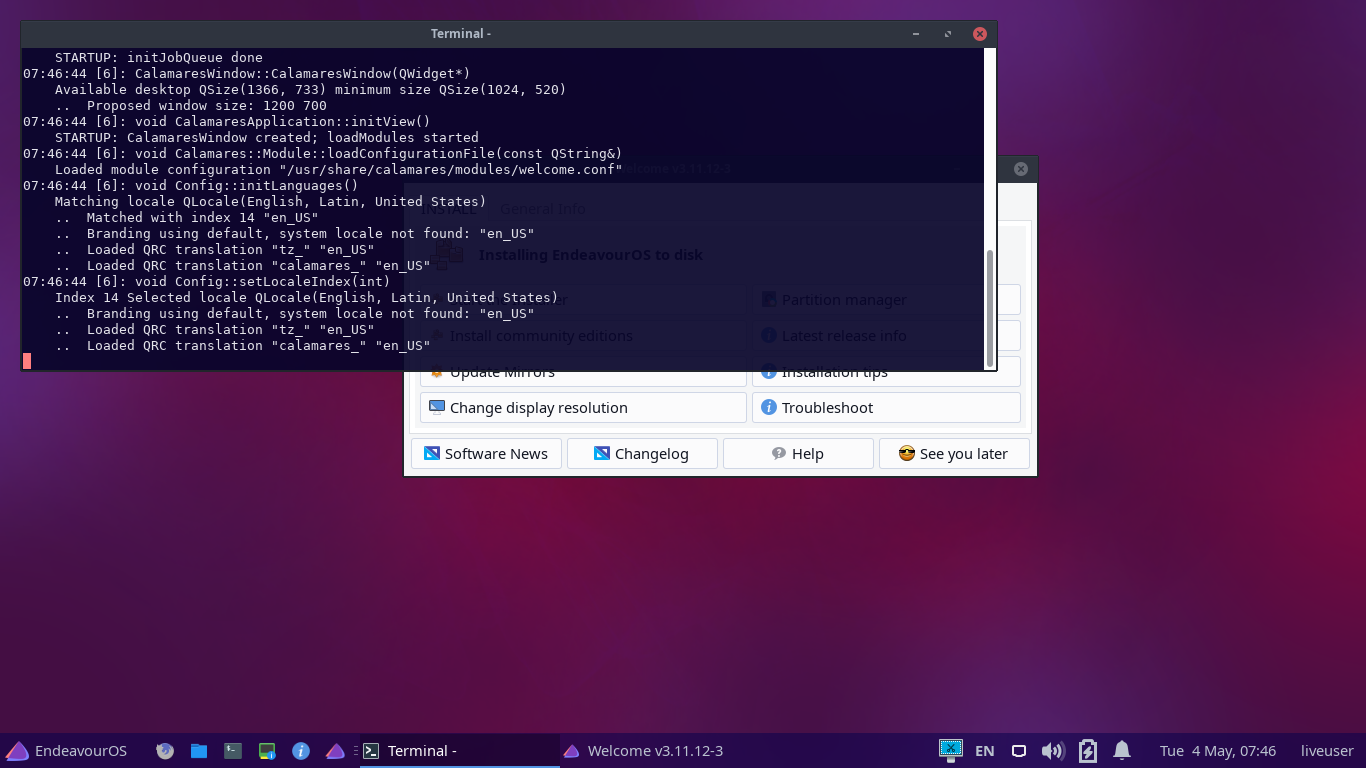Click the Software News button icon

point(432,453)
